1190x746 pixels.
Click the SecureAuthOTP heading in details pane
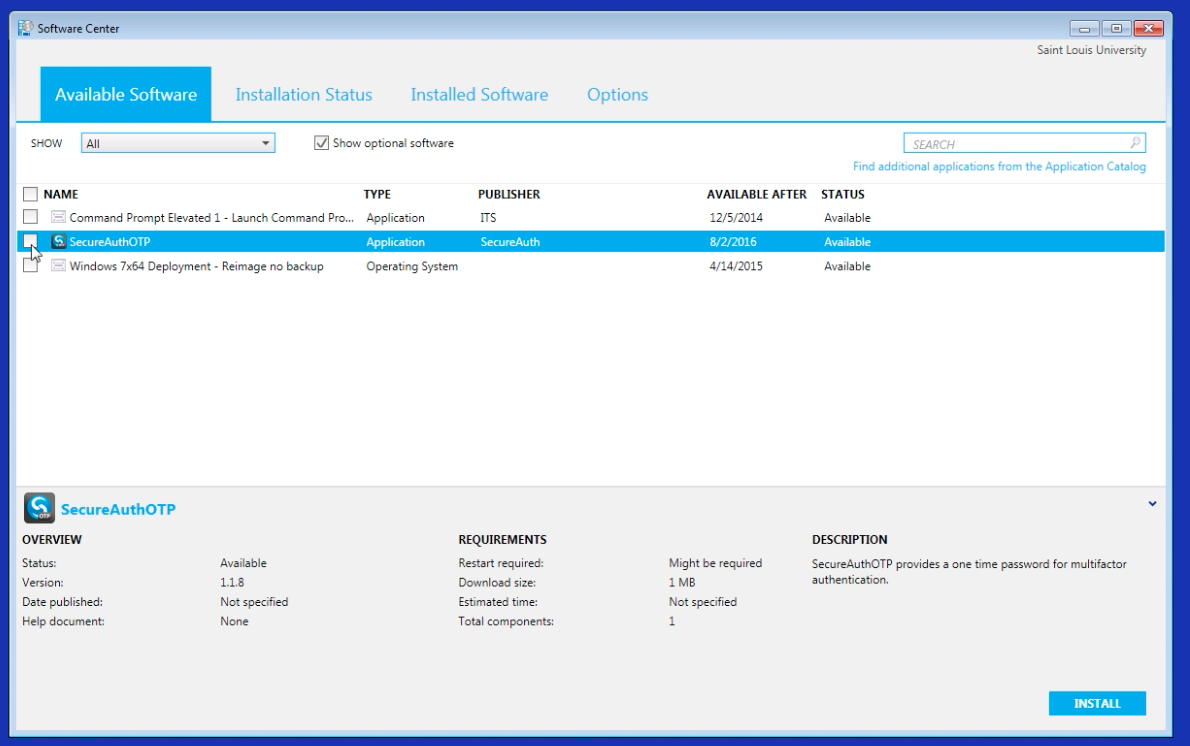coord(118,509)
